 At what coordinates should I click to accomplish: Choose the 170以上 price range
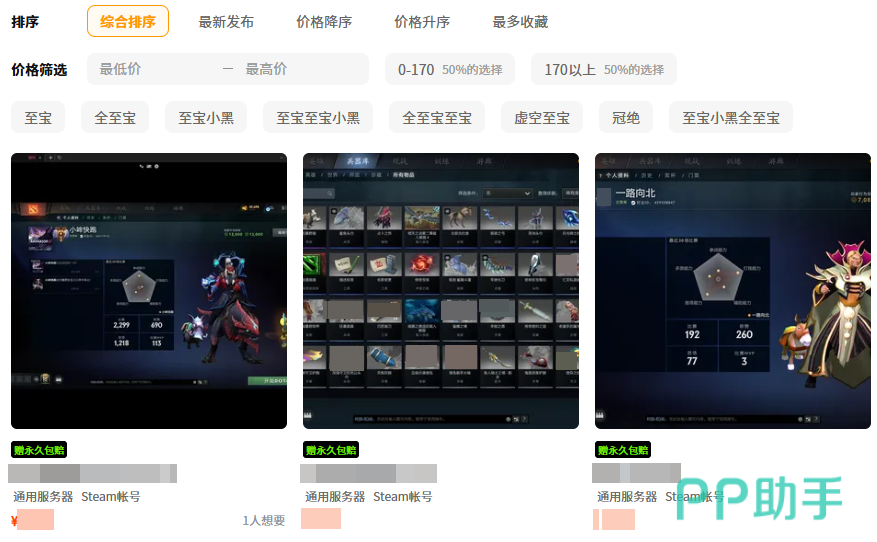click(603, 69)
